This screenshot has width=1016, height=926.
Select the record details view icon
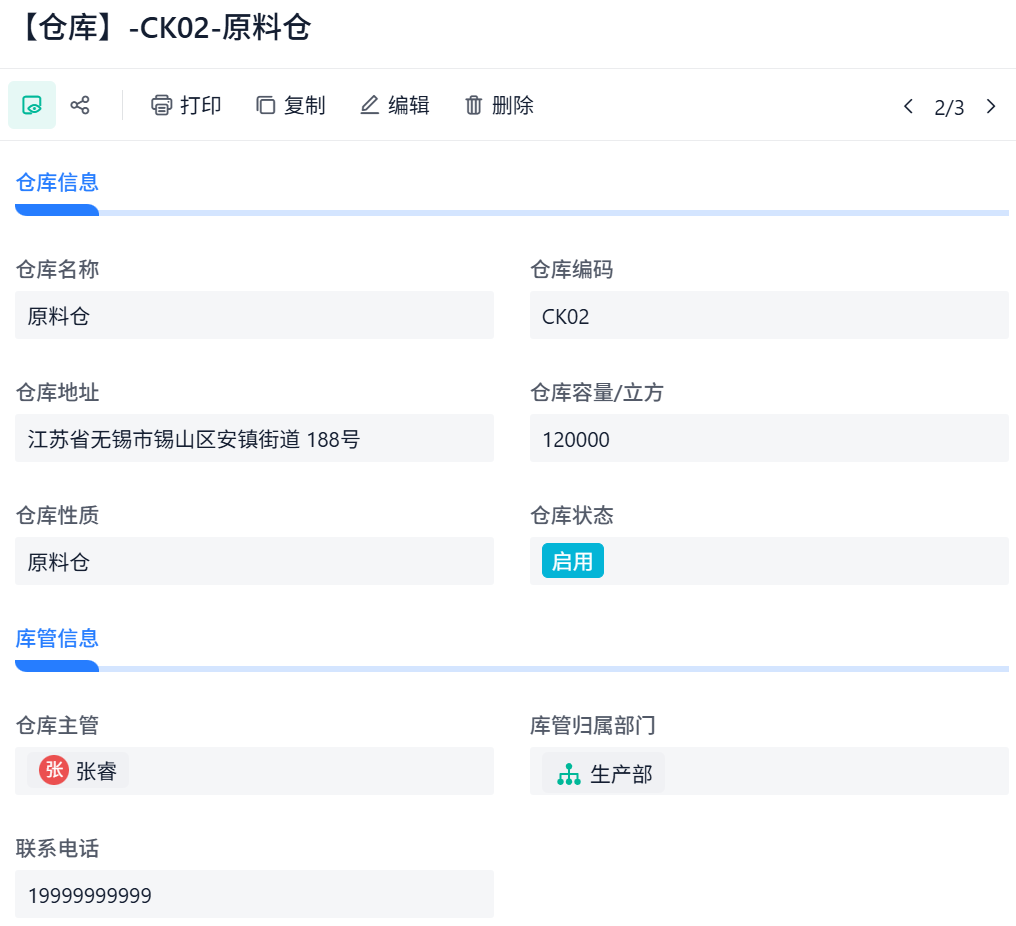point(30,105)
